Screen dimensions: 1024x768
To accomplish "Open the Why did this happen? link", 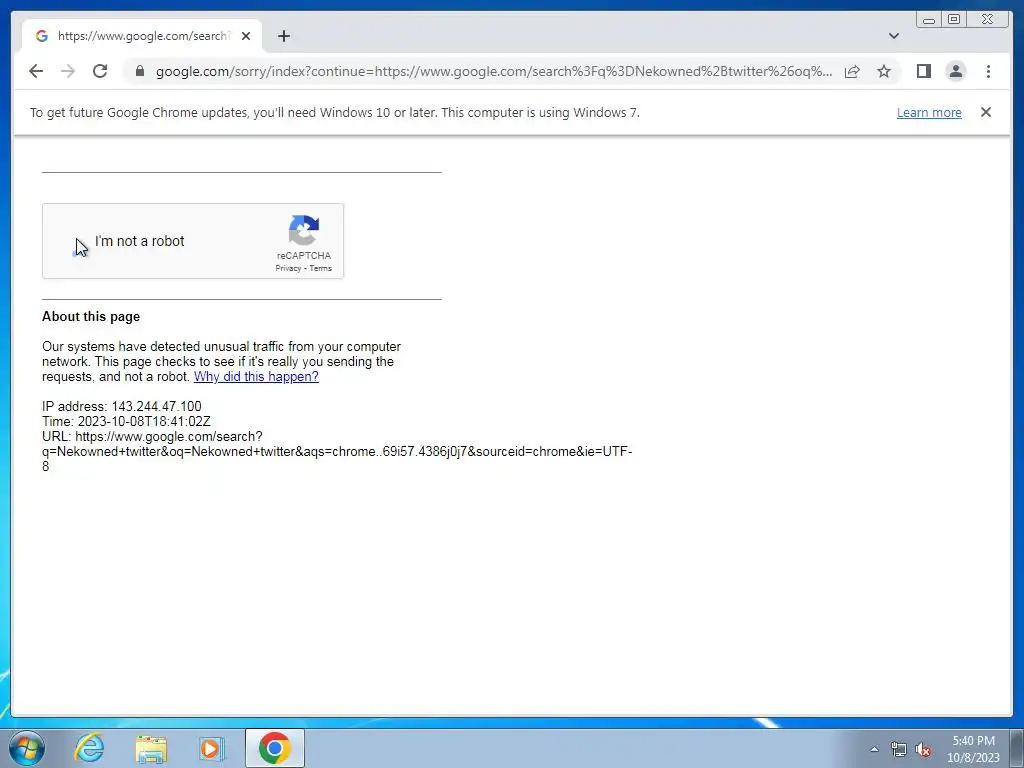I will click(256, 377).
